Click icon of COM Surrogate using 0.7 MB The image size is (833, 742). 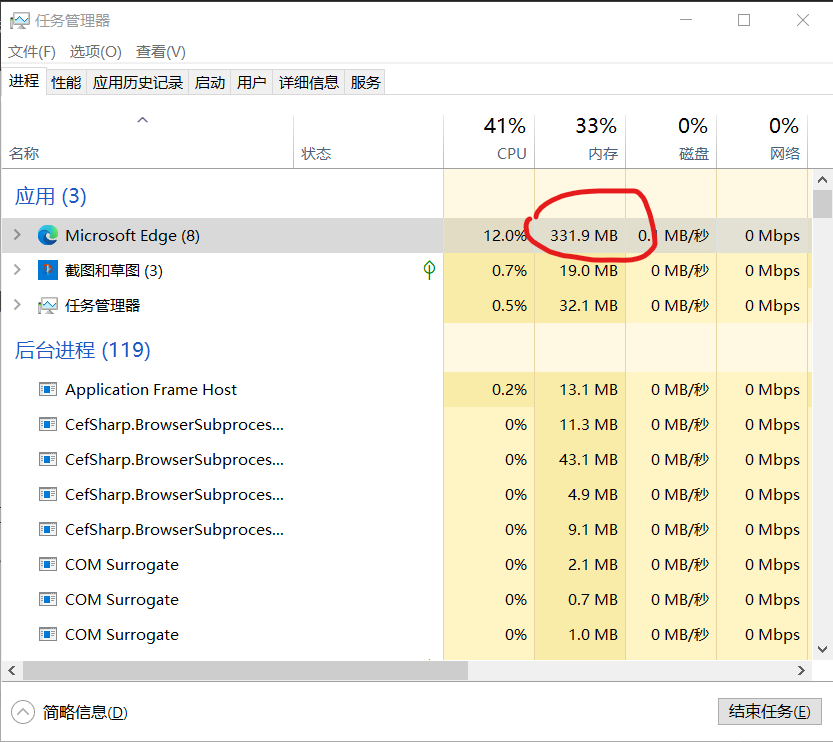[x=48, y=600]
